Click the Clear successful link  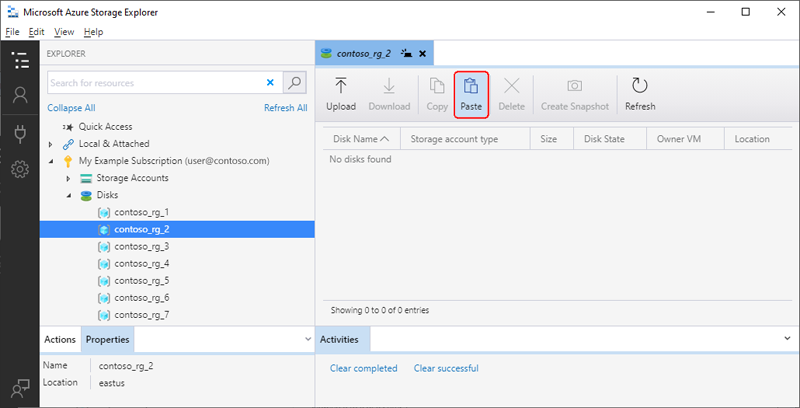pyautogui.click(x=446, y=368)
